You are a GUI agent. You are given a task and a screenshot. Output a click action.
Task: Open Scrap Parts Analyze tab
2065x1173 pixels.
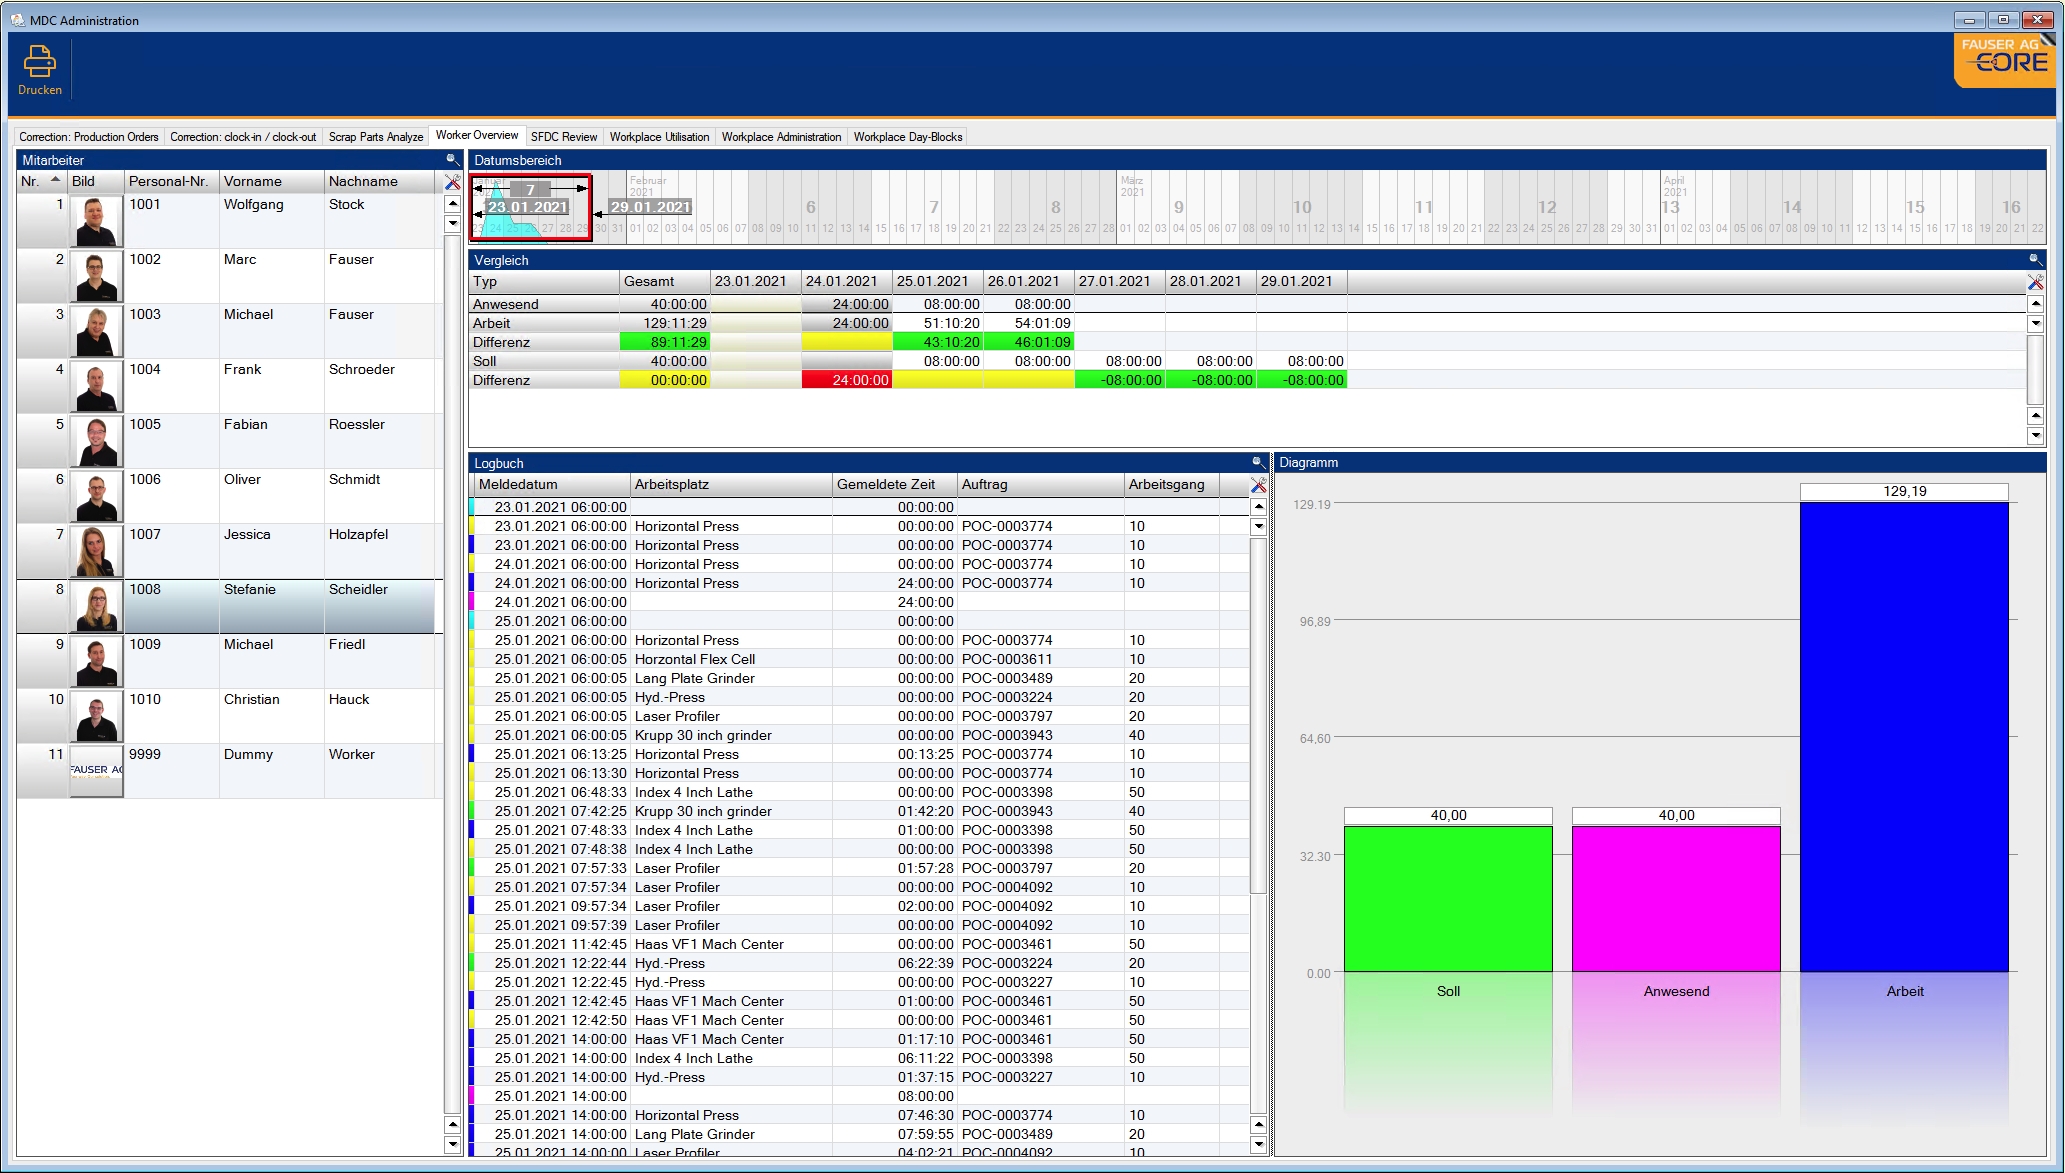(375, 137)
